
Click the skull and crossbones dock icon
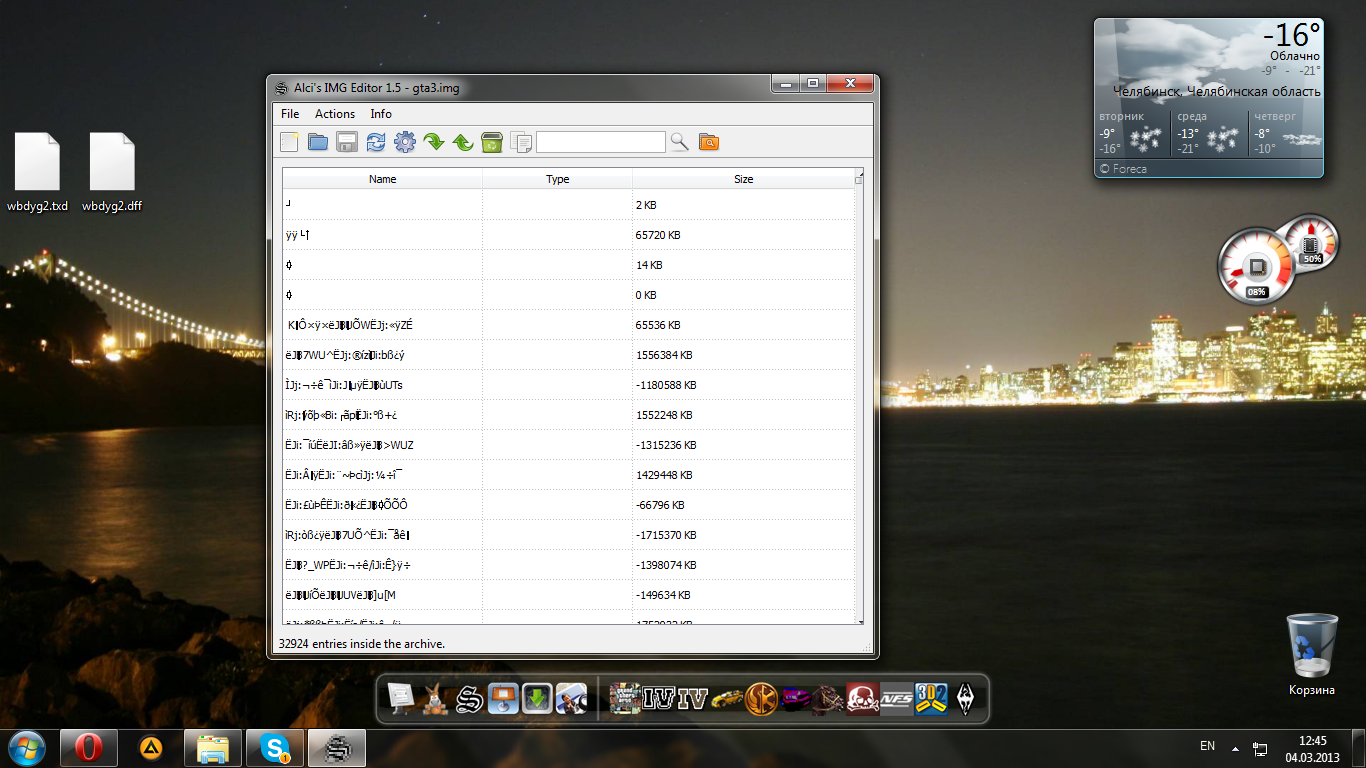click(862, 698)
